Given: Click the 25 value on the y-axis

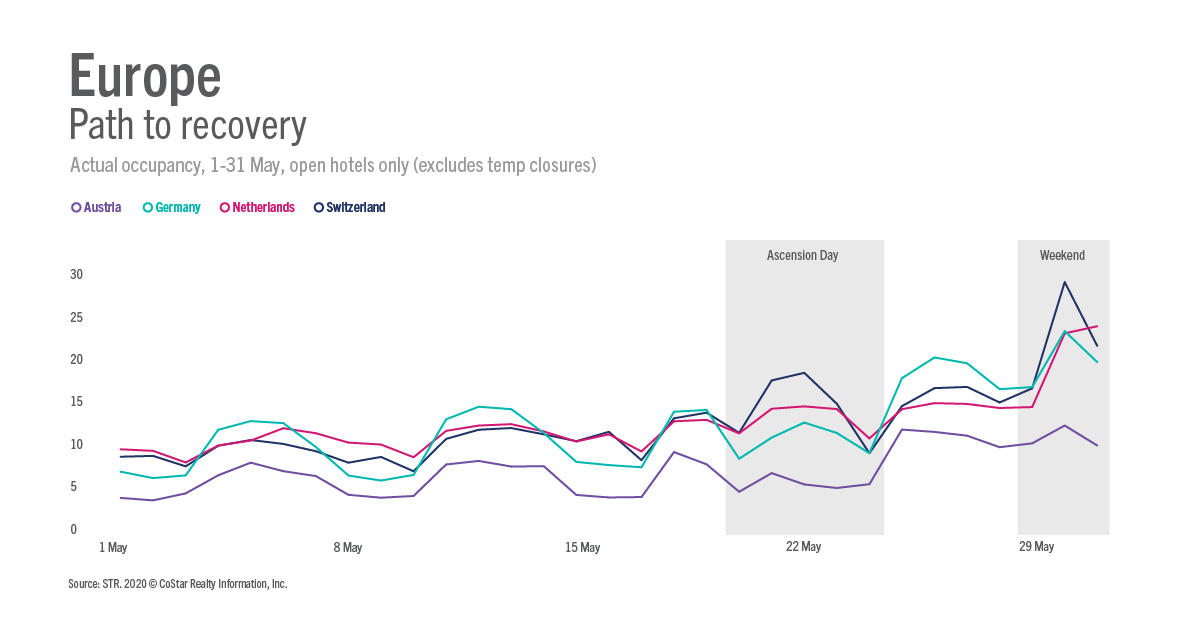Looking at the screenshot, I should tap(76, 318).
